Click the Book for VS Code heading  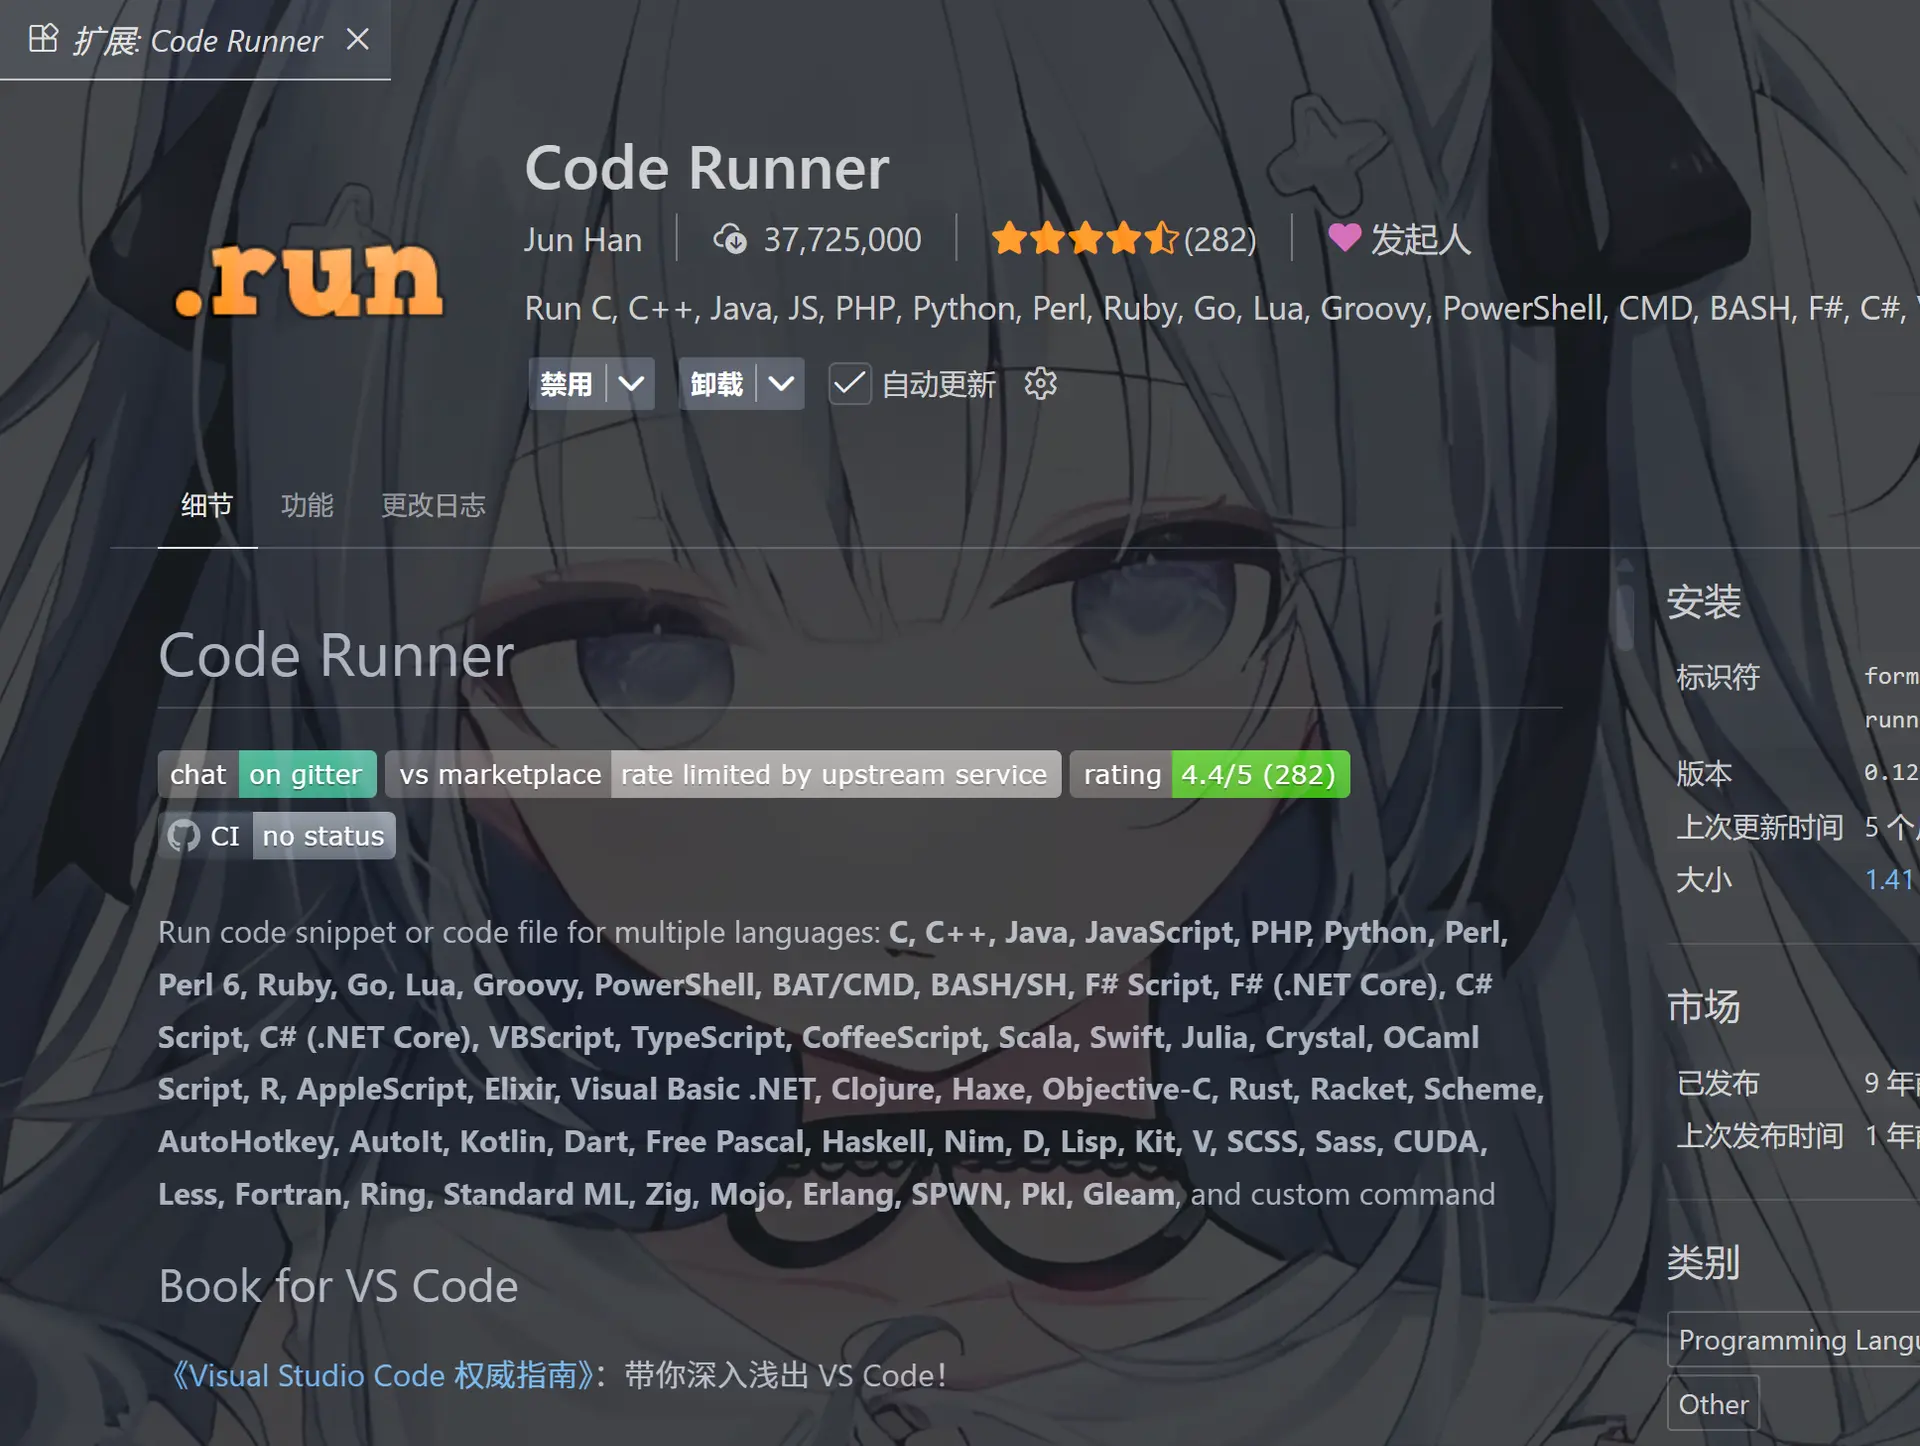[x=338, y=1286]
